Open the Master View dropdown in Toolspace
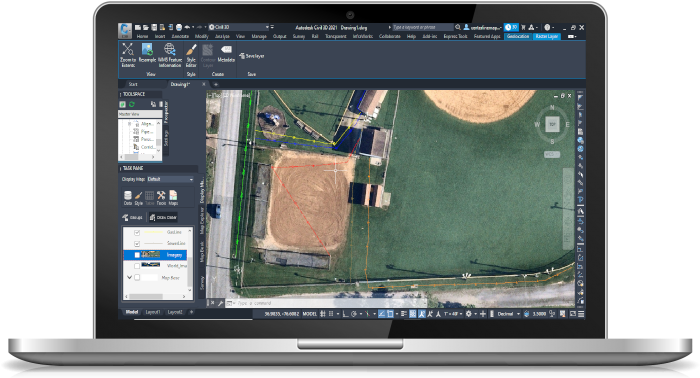Viewport: 700px width, 378px height. (140, 114)
